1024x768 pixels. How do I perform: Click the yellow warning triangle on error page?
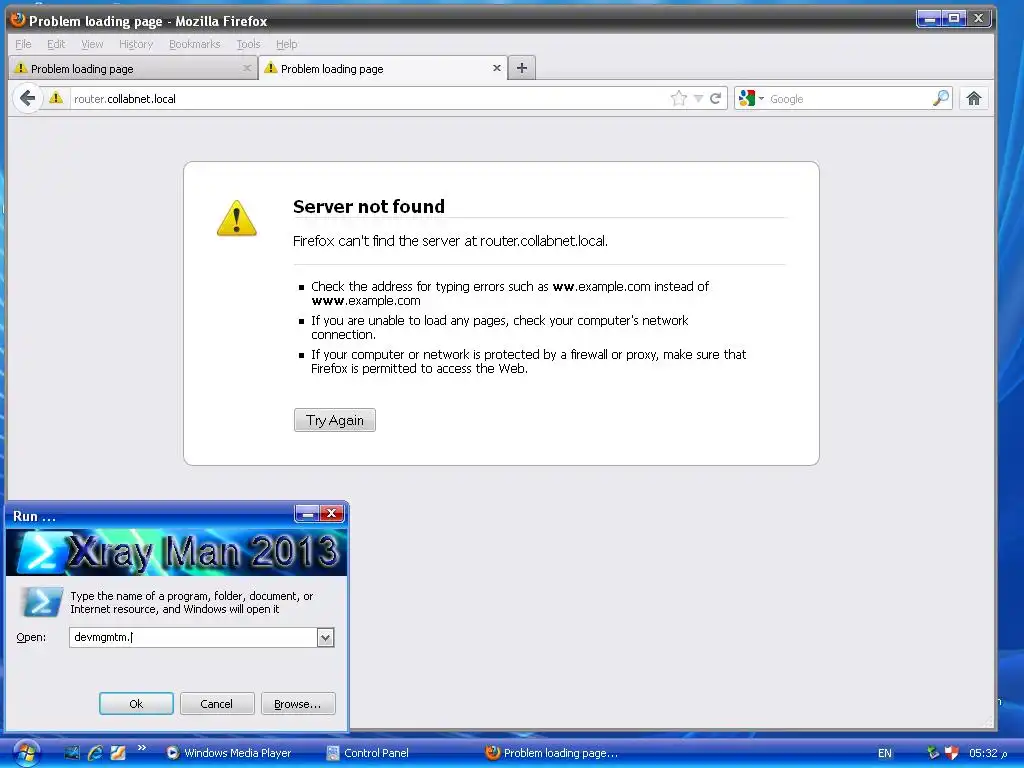236,218
